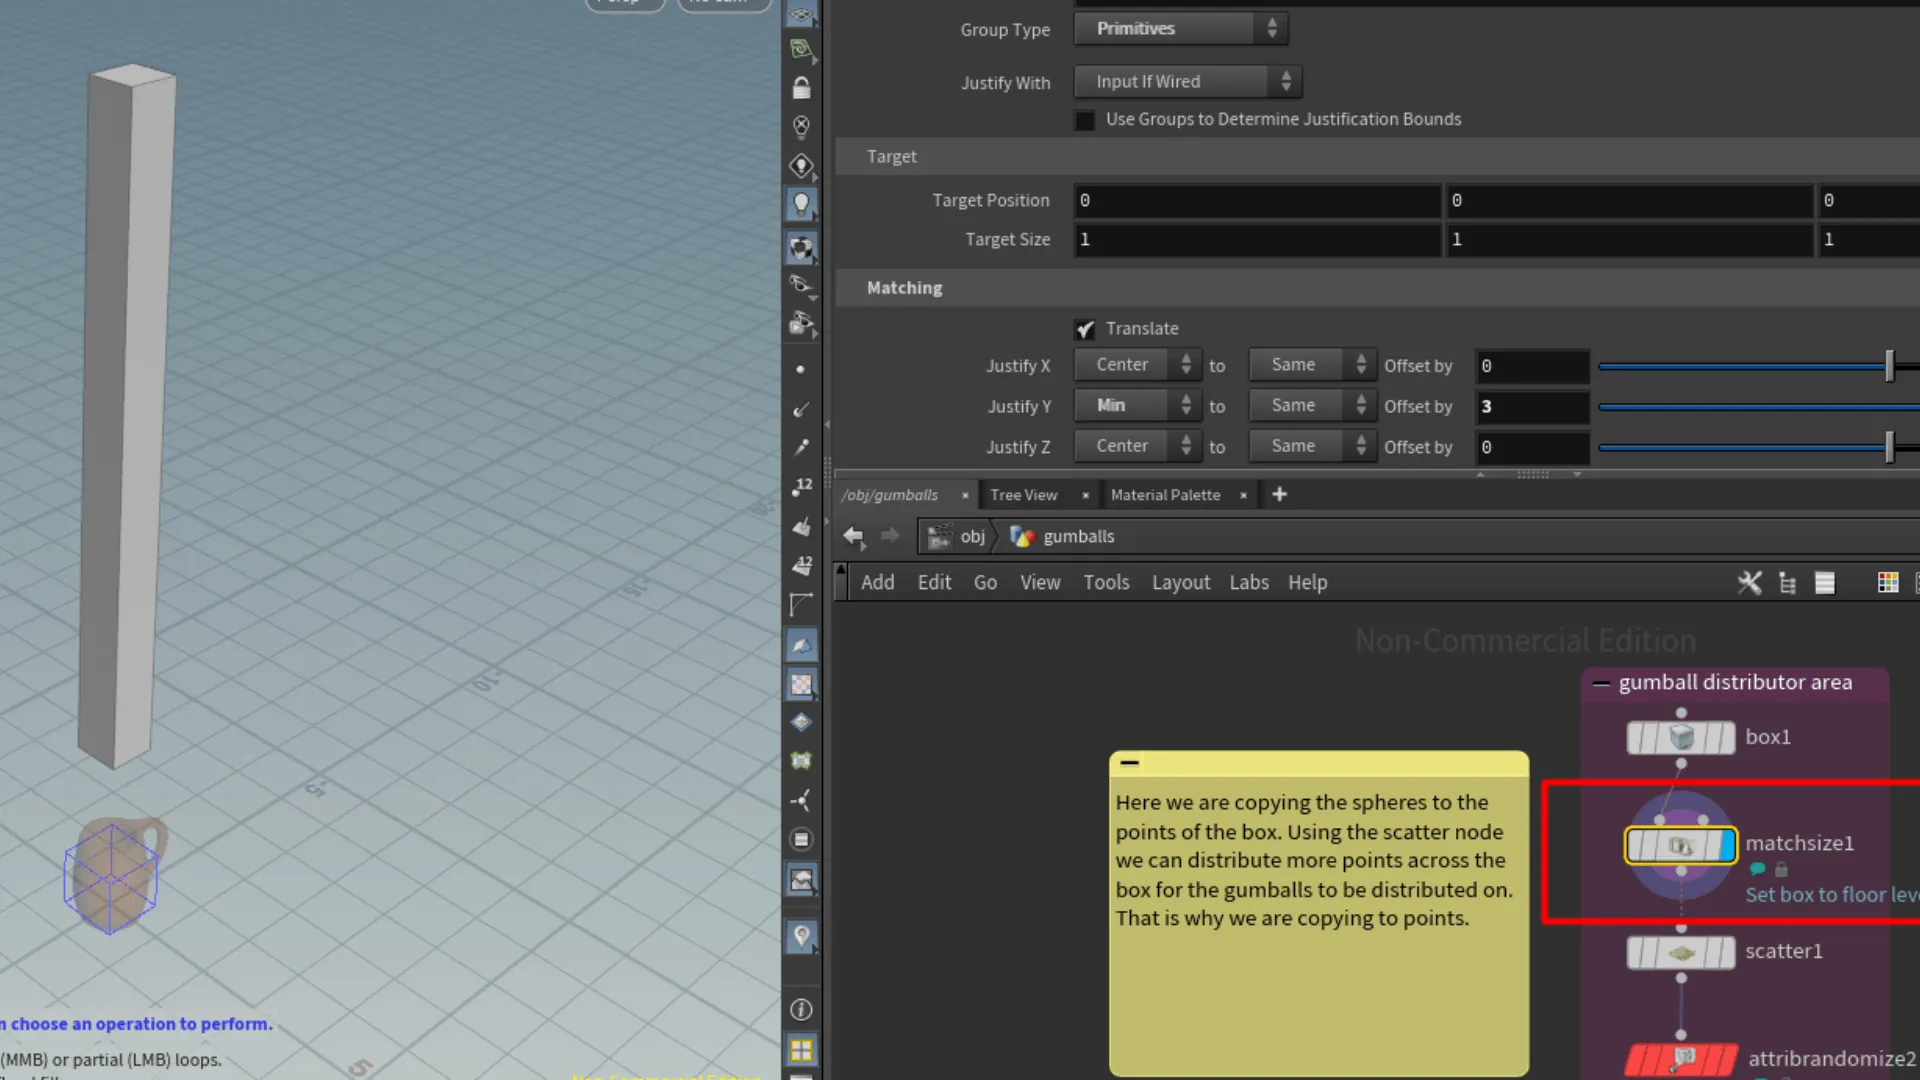Switch to the Tree View tab
1920x1080 pixels.
(1023, 495)
